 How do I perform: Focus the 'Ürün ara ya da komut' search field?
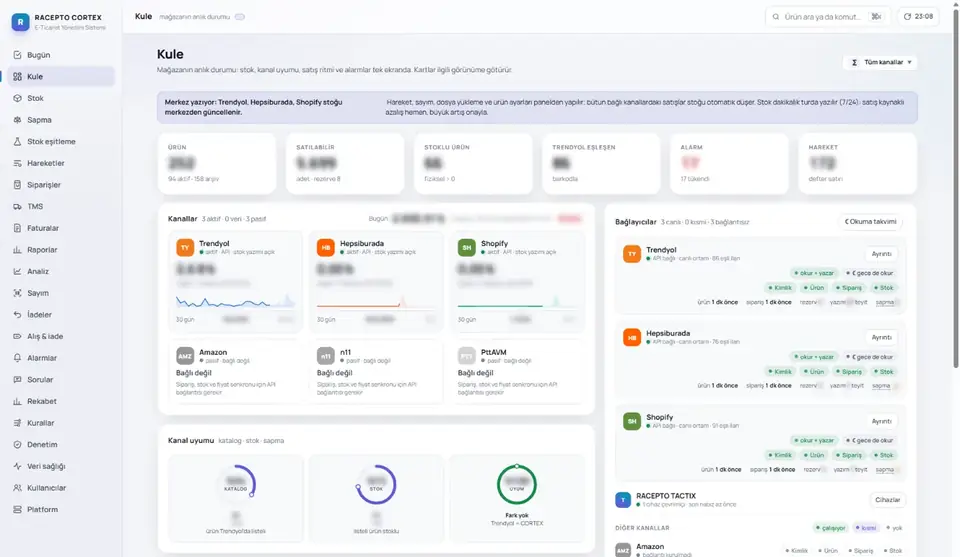(x=827, y=17)
